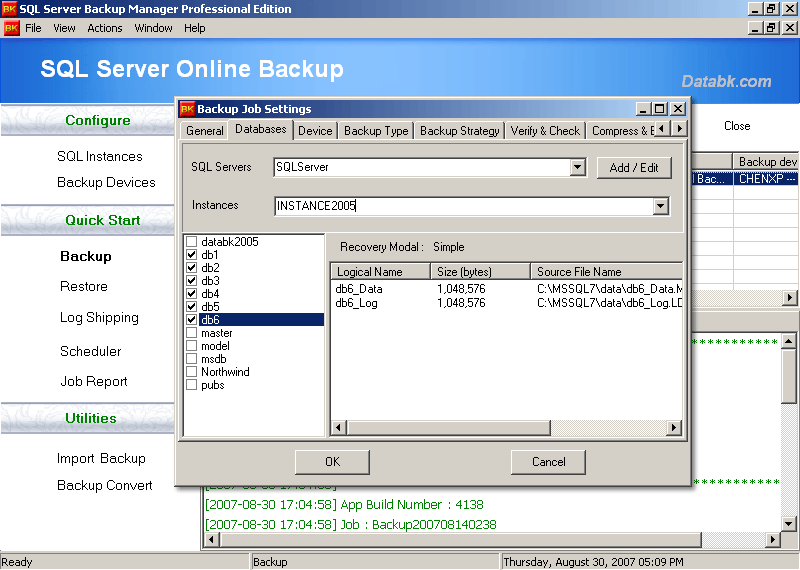Check the model database checkbox
Screen dimensions: 800x570
[192, 345]
